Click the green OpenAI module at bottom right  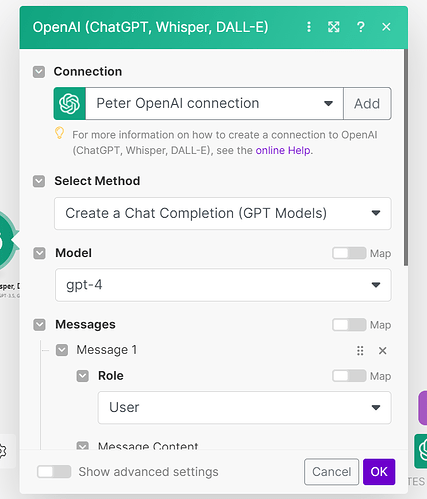[x=421, y=451]
